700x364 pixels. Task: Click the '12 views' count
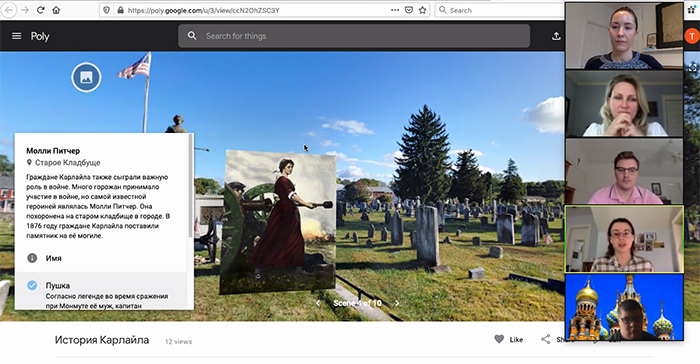tap(178, 341)
